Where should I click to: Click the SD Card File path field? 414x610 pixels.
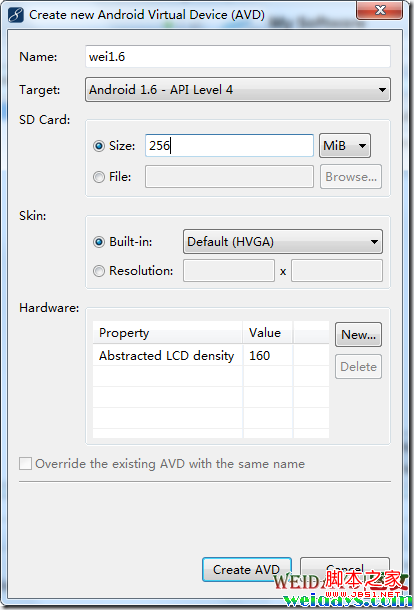point(230,177)
